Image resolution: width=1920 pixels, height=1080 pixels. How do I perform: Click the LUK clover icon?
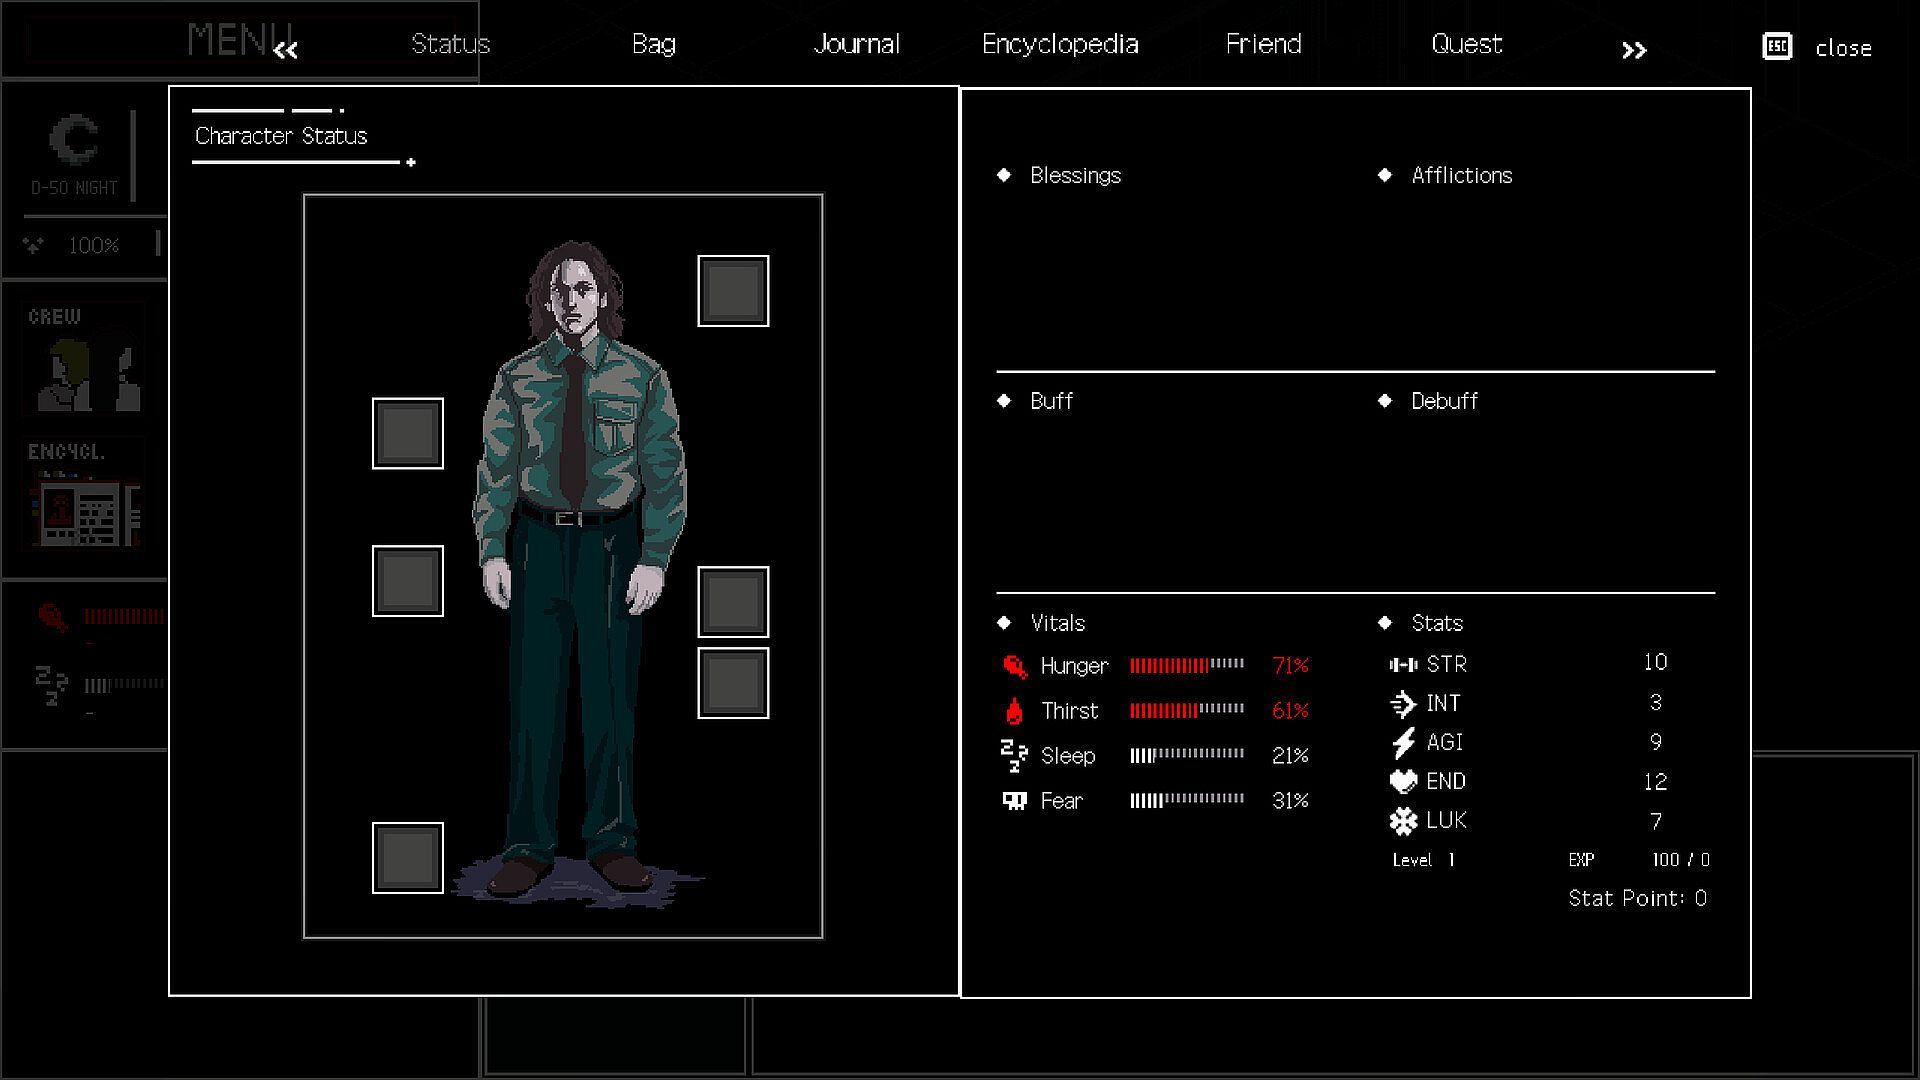point(1403,821)
